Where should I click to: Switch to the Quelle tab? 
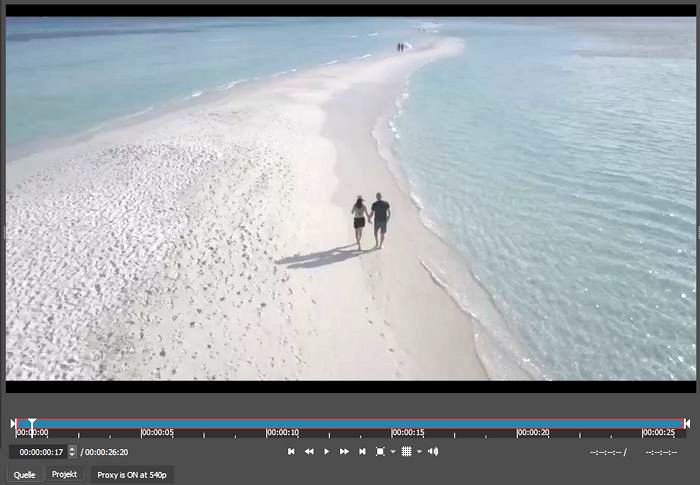coord(25,475)
